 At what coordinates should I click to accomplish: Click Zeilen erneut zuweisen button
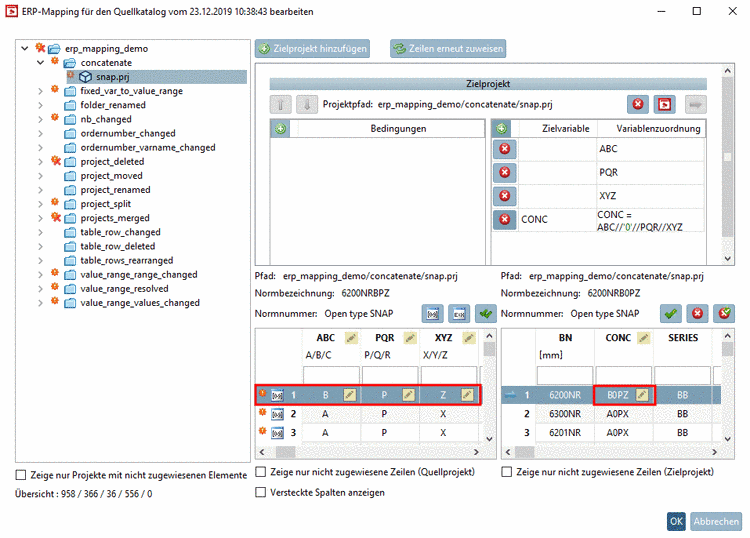[x=448, y=48]
